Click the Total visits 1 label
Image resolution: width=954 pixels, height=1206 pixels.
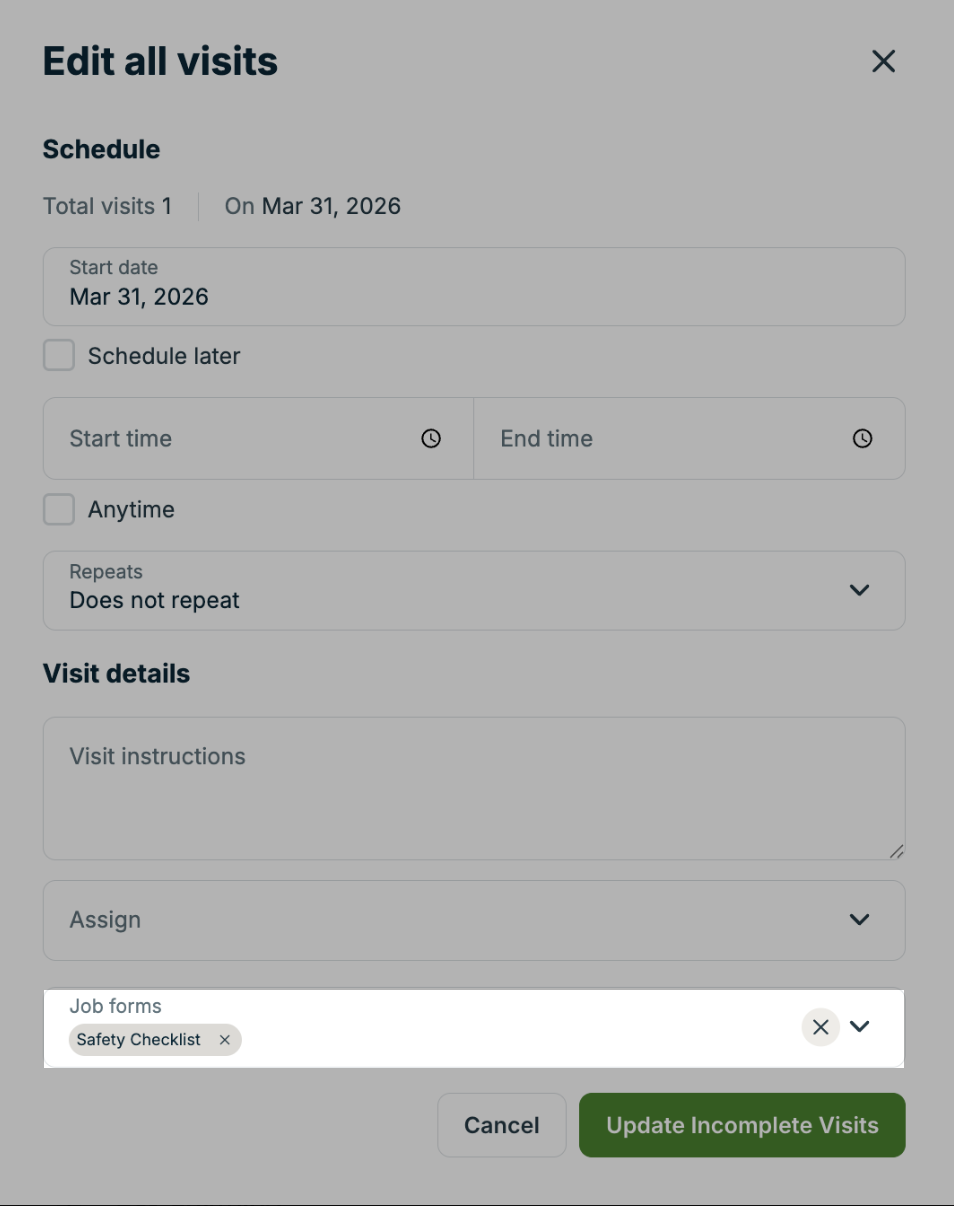tap(106, 206)
